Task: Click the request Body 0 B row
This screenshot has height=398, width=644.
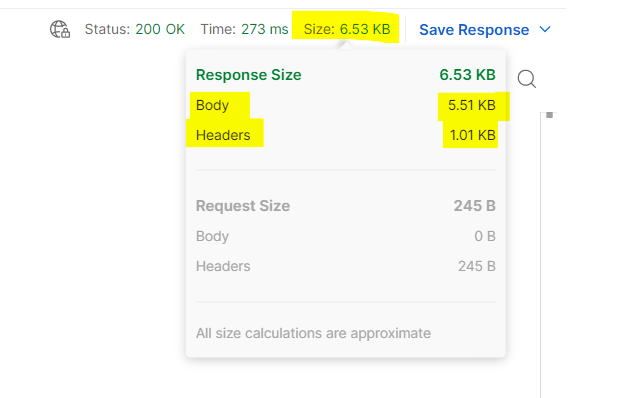Action: (346, 236)
